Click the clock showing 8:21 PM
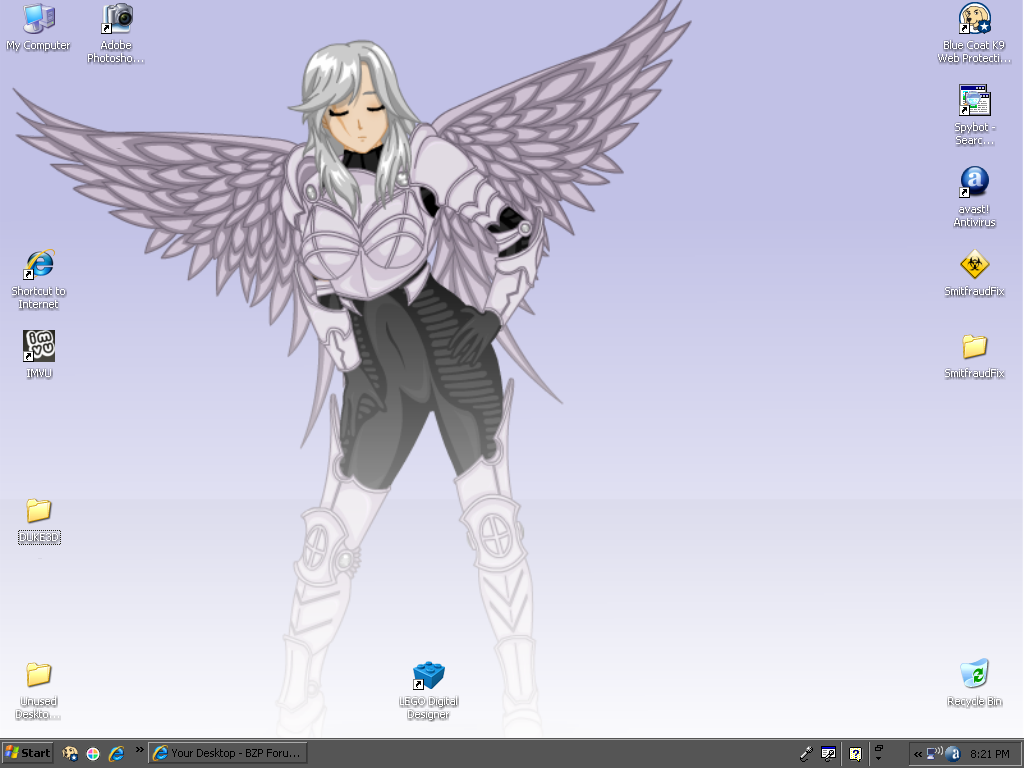 coord(988,753)
